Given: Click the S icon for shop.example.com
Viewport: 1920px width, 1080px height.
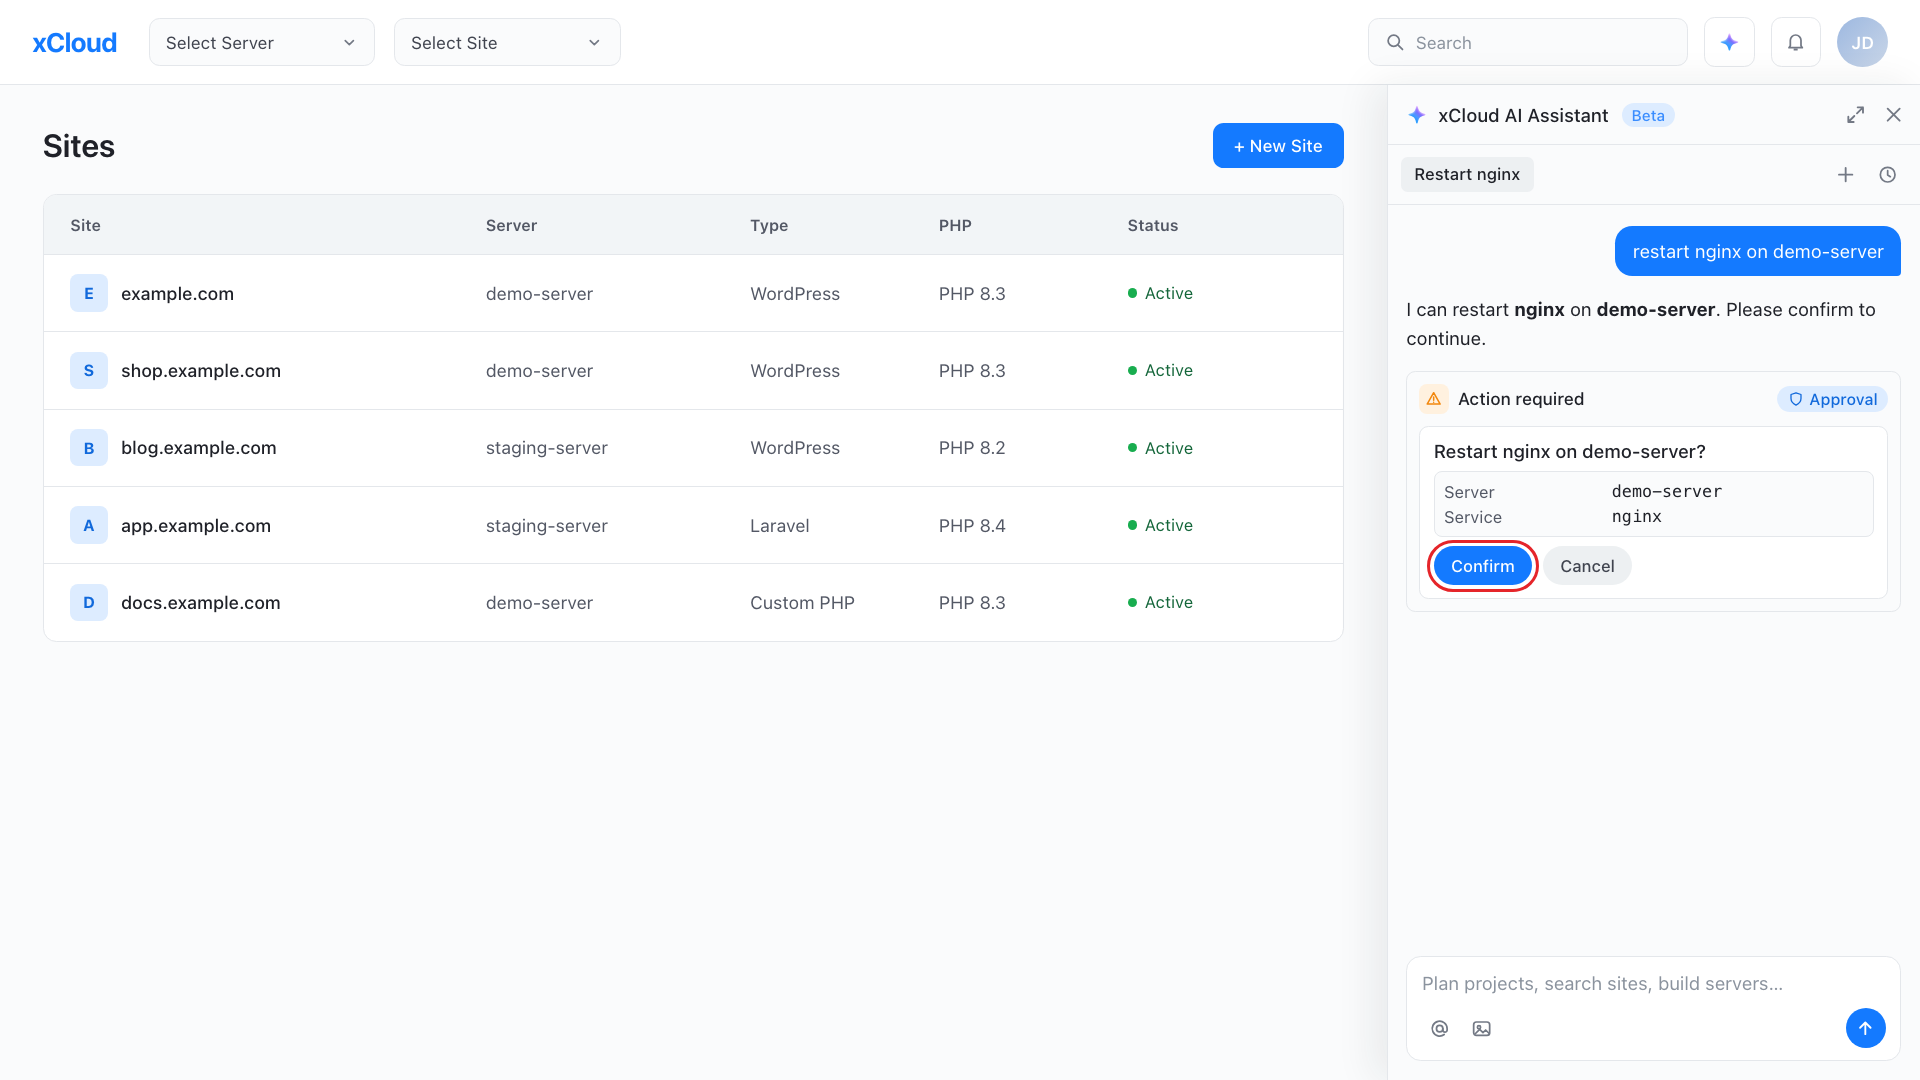Looking at the screenshot, I should [89, 370].
